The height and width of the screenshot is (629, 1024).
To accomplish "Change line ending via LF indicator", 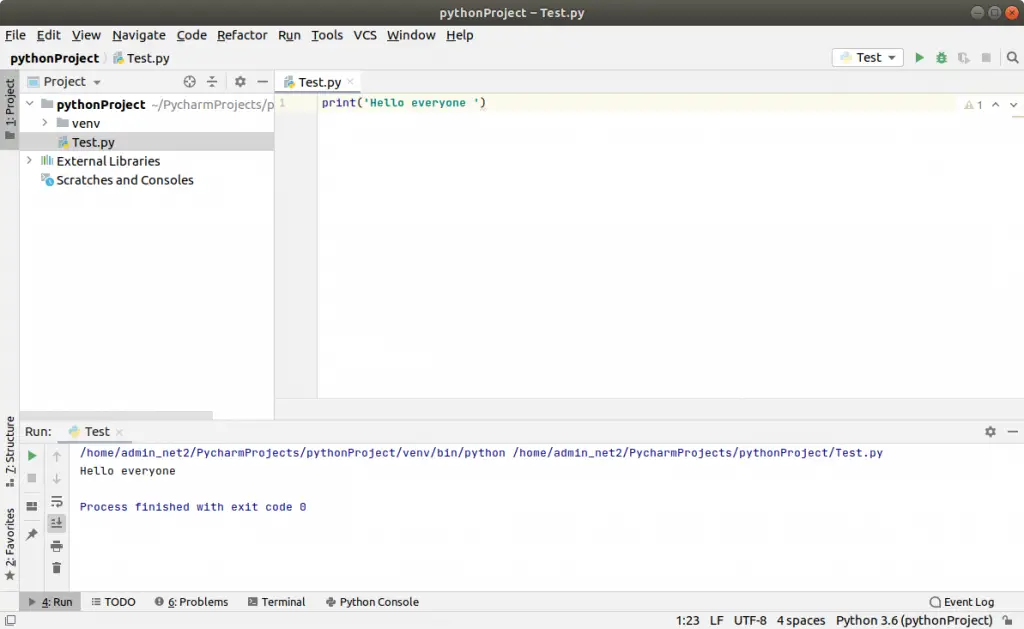I will click(x=716, y=619).
